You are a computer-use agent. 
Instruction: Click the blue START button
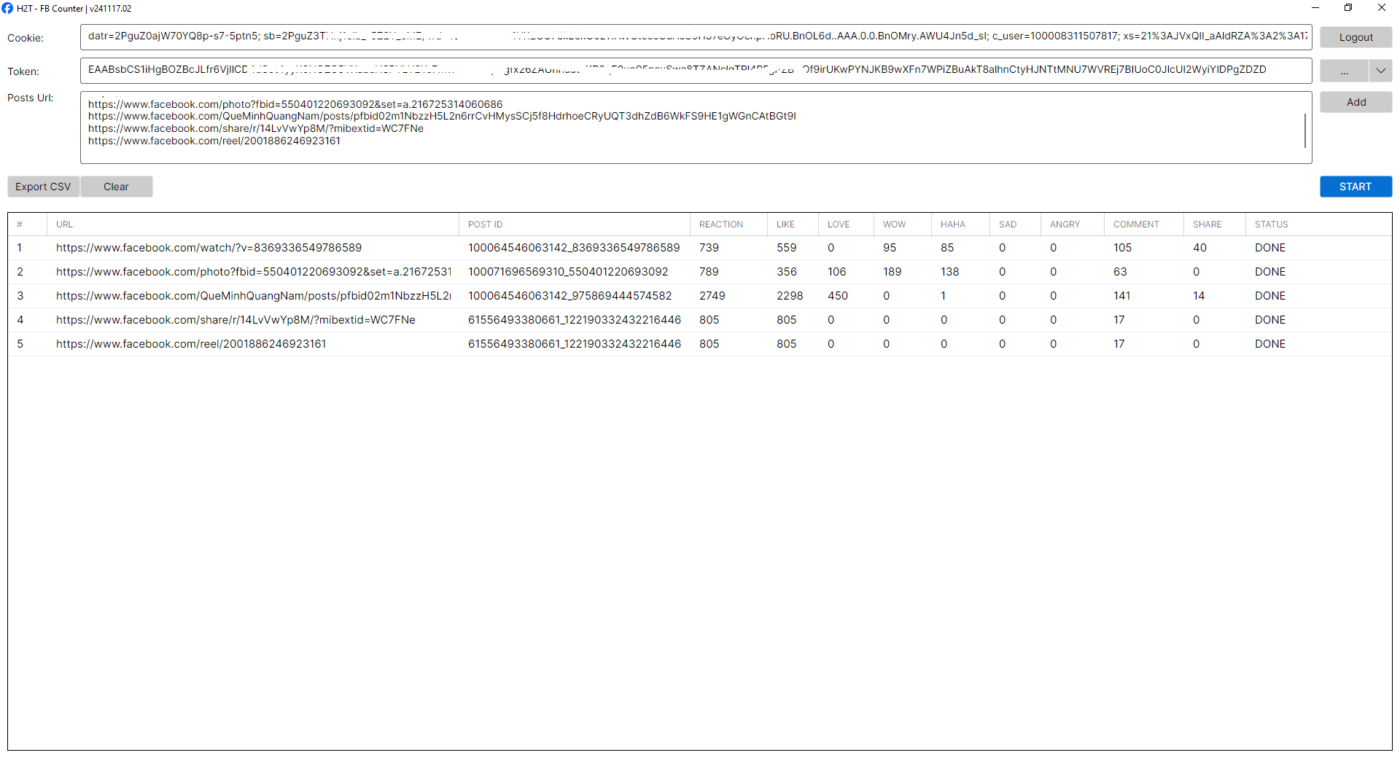[x=1356, y=187]
